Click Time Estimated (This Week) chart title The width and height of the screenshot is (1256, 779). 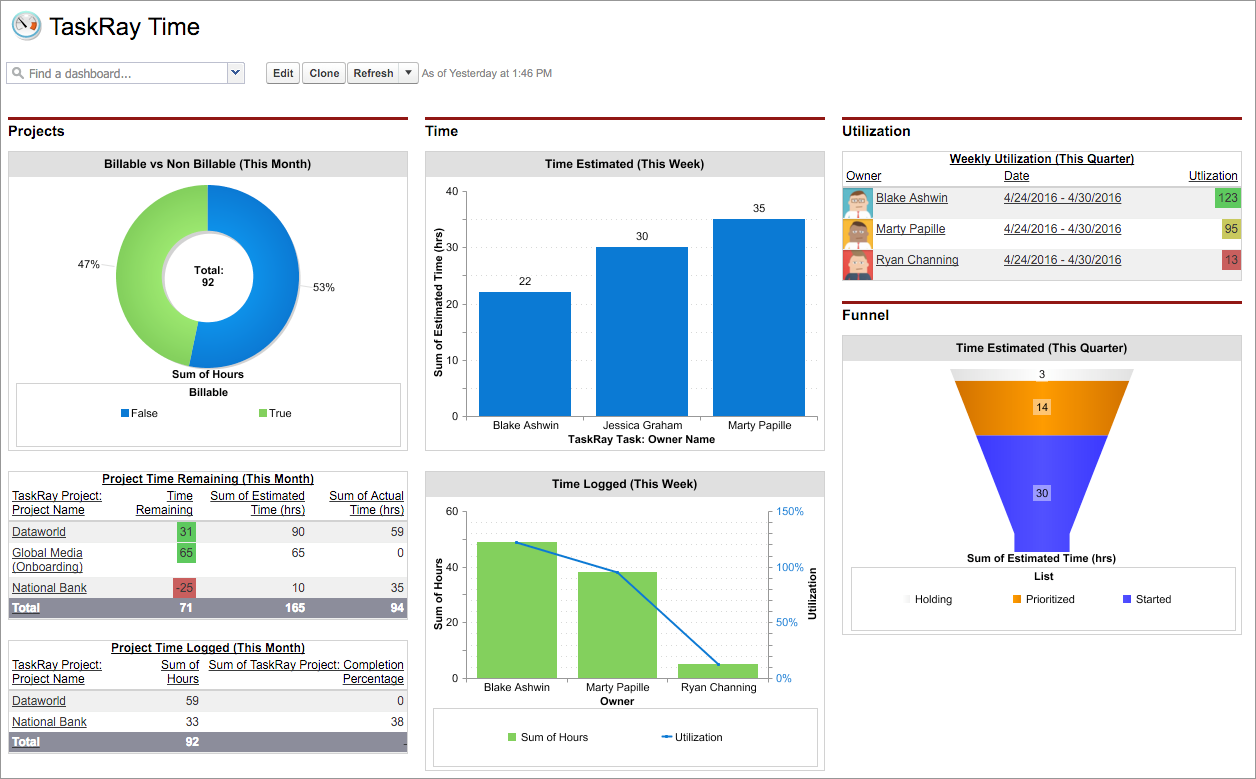(625, 164)
